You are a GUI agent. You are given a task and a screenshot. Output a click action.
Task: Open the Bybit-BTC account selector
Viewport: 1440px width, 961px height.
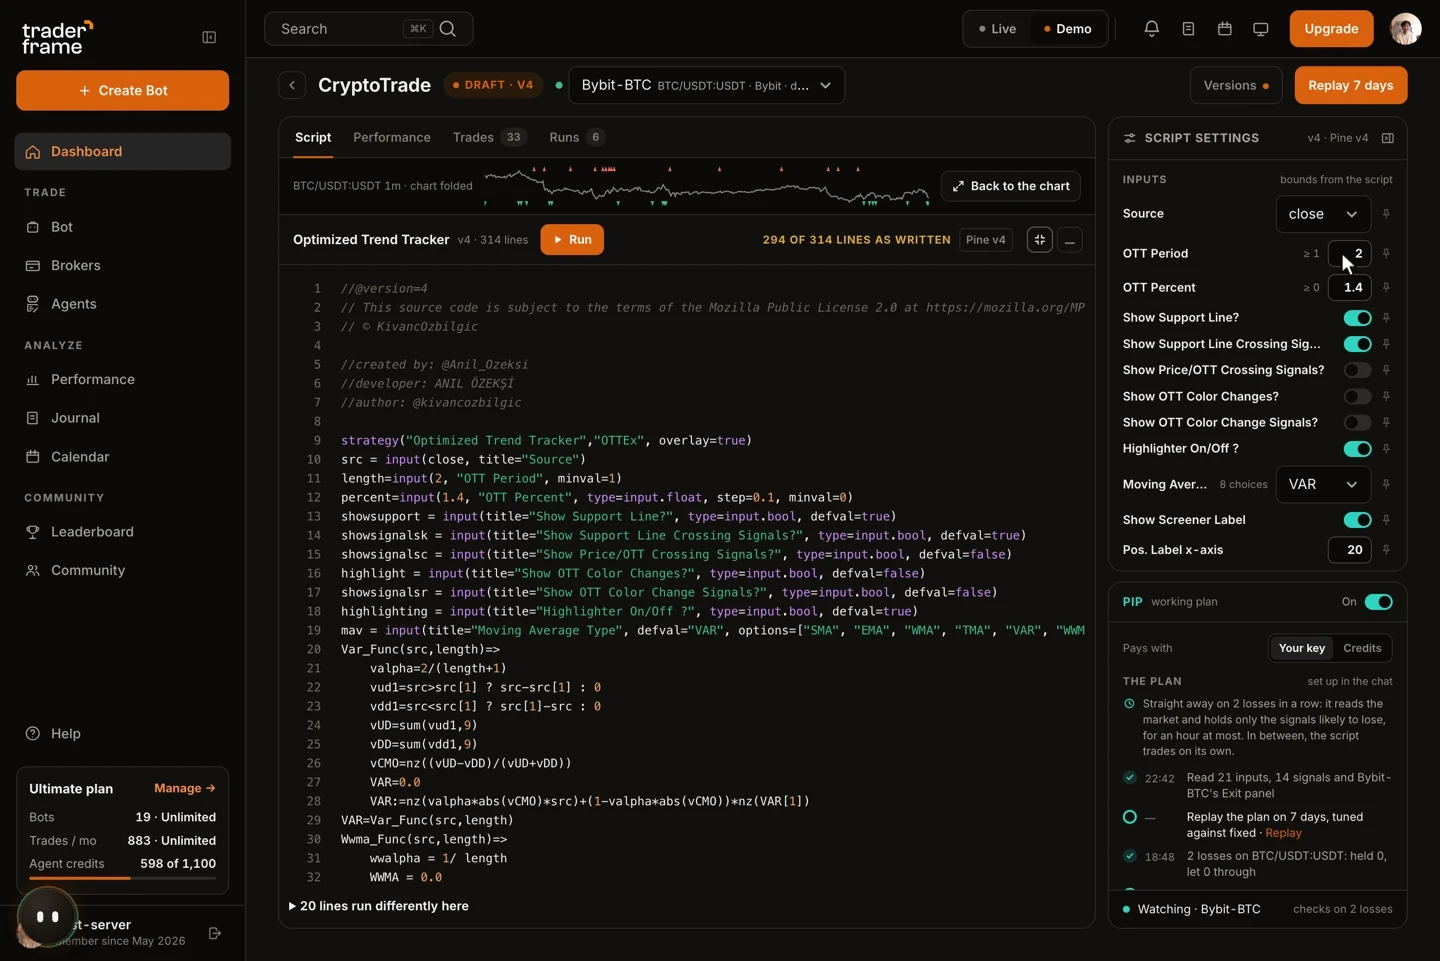tap(706, 85)
